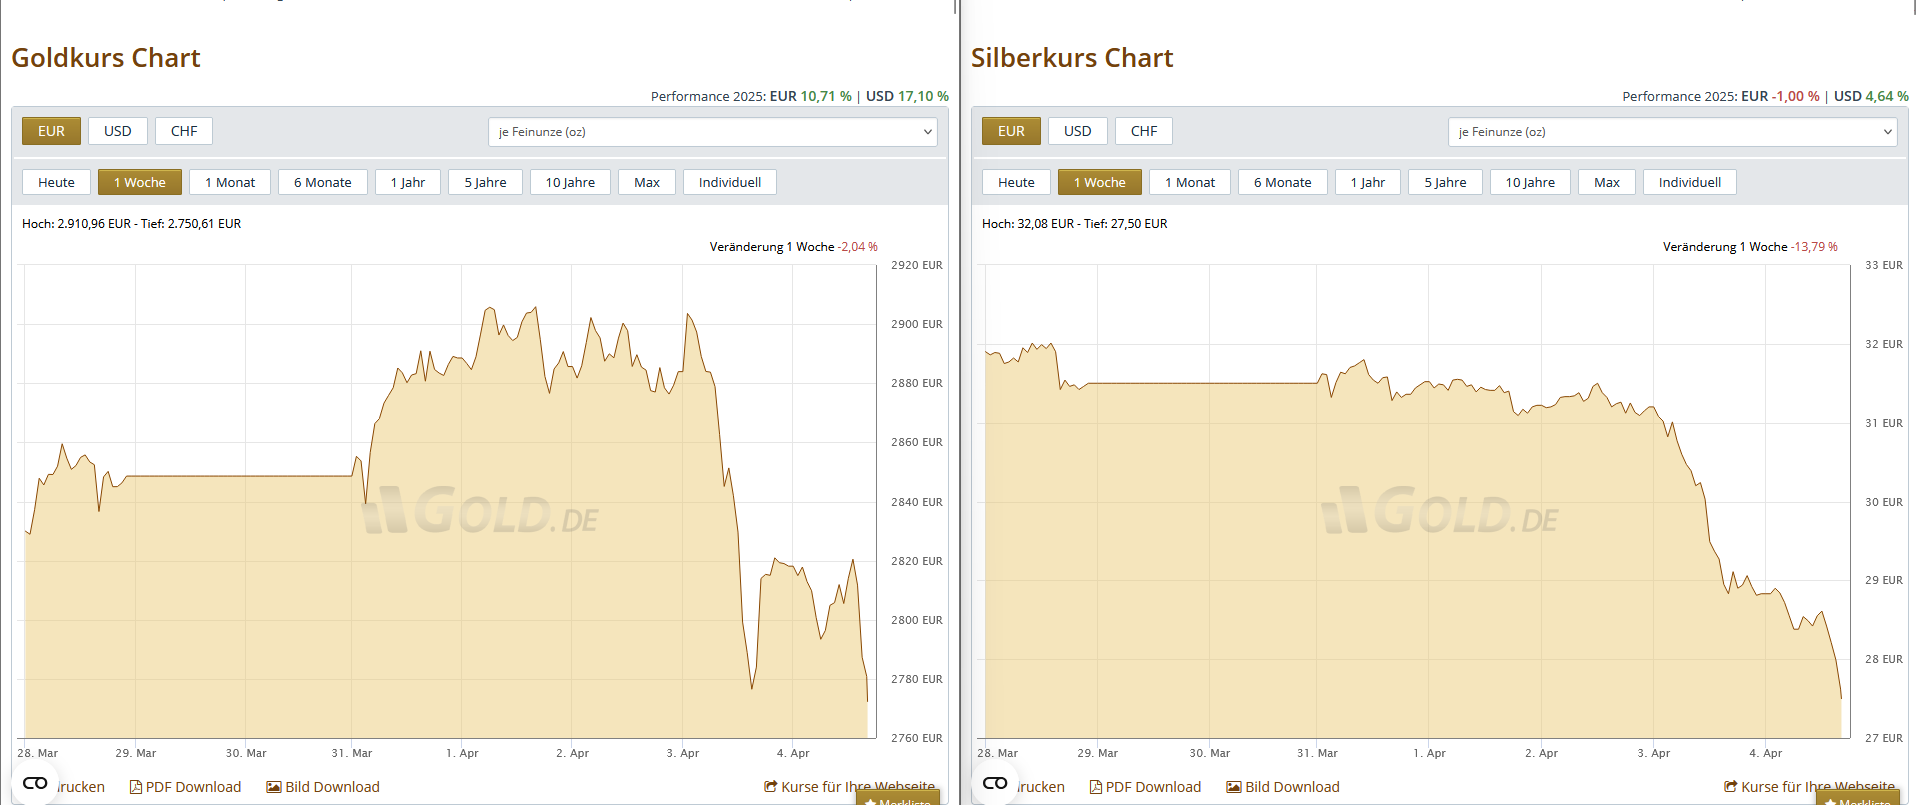1919x805 pixels.
Task: Click 'Hoch: 32,08 EUR - Tief: 27,50 EUR' text
Action: coord(1075,224)
